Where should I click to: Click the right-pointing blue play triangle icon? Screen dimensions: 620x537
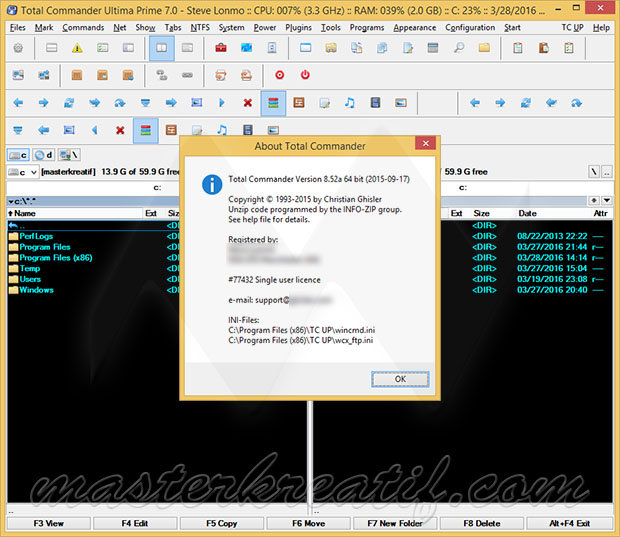pyautogui.click(x=221, y=103)
